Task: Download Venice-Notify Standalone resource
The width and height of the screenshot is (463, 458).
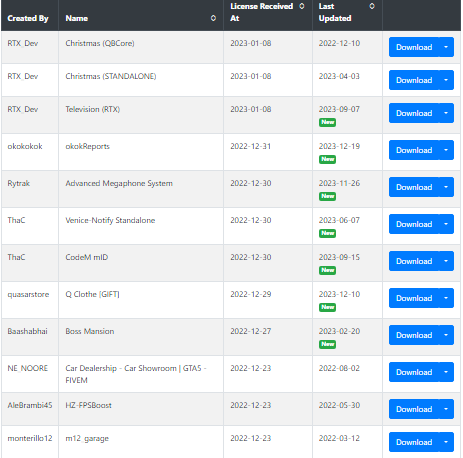Action: (414, 224)
